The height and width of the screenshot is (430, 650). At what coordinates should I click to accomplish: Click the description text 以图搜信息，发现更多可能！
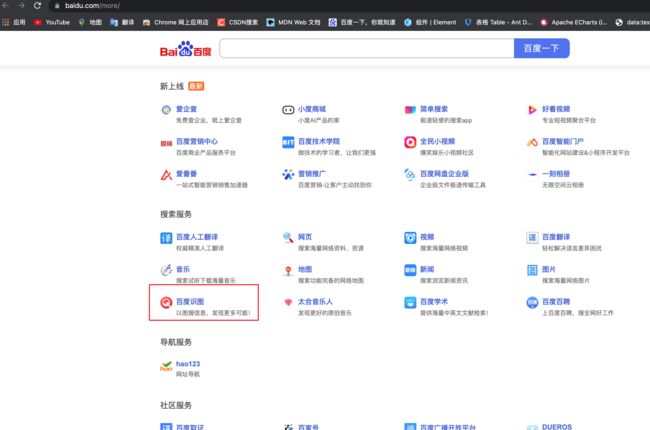(x=213, y=313)
